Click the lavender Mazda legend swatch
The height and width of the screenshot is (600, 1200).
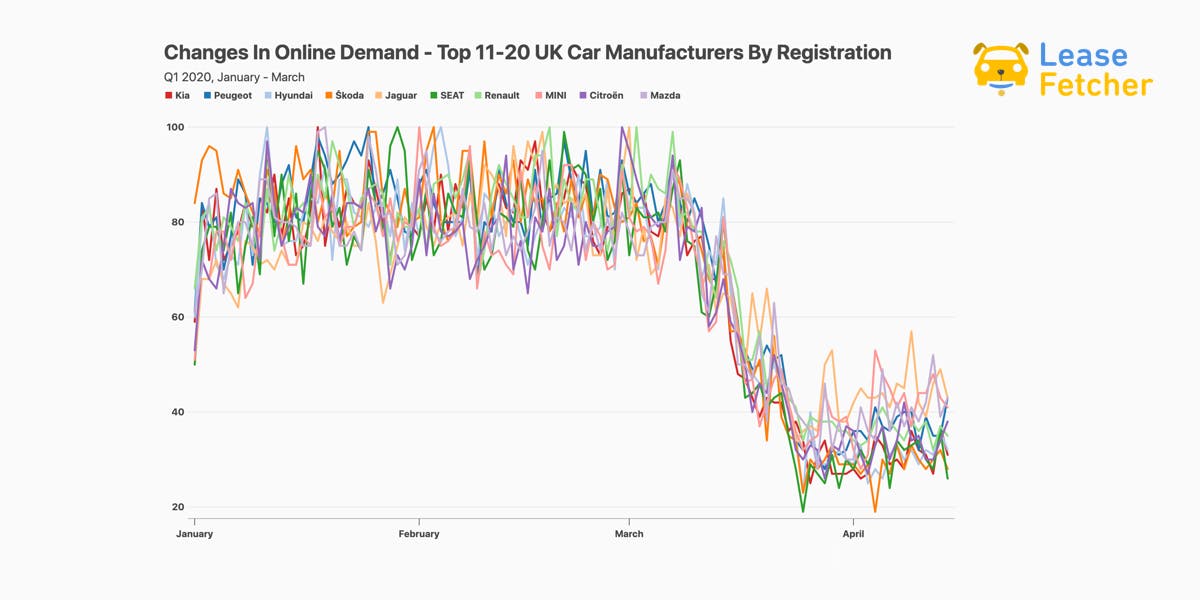(x=643, y=95)
